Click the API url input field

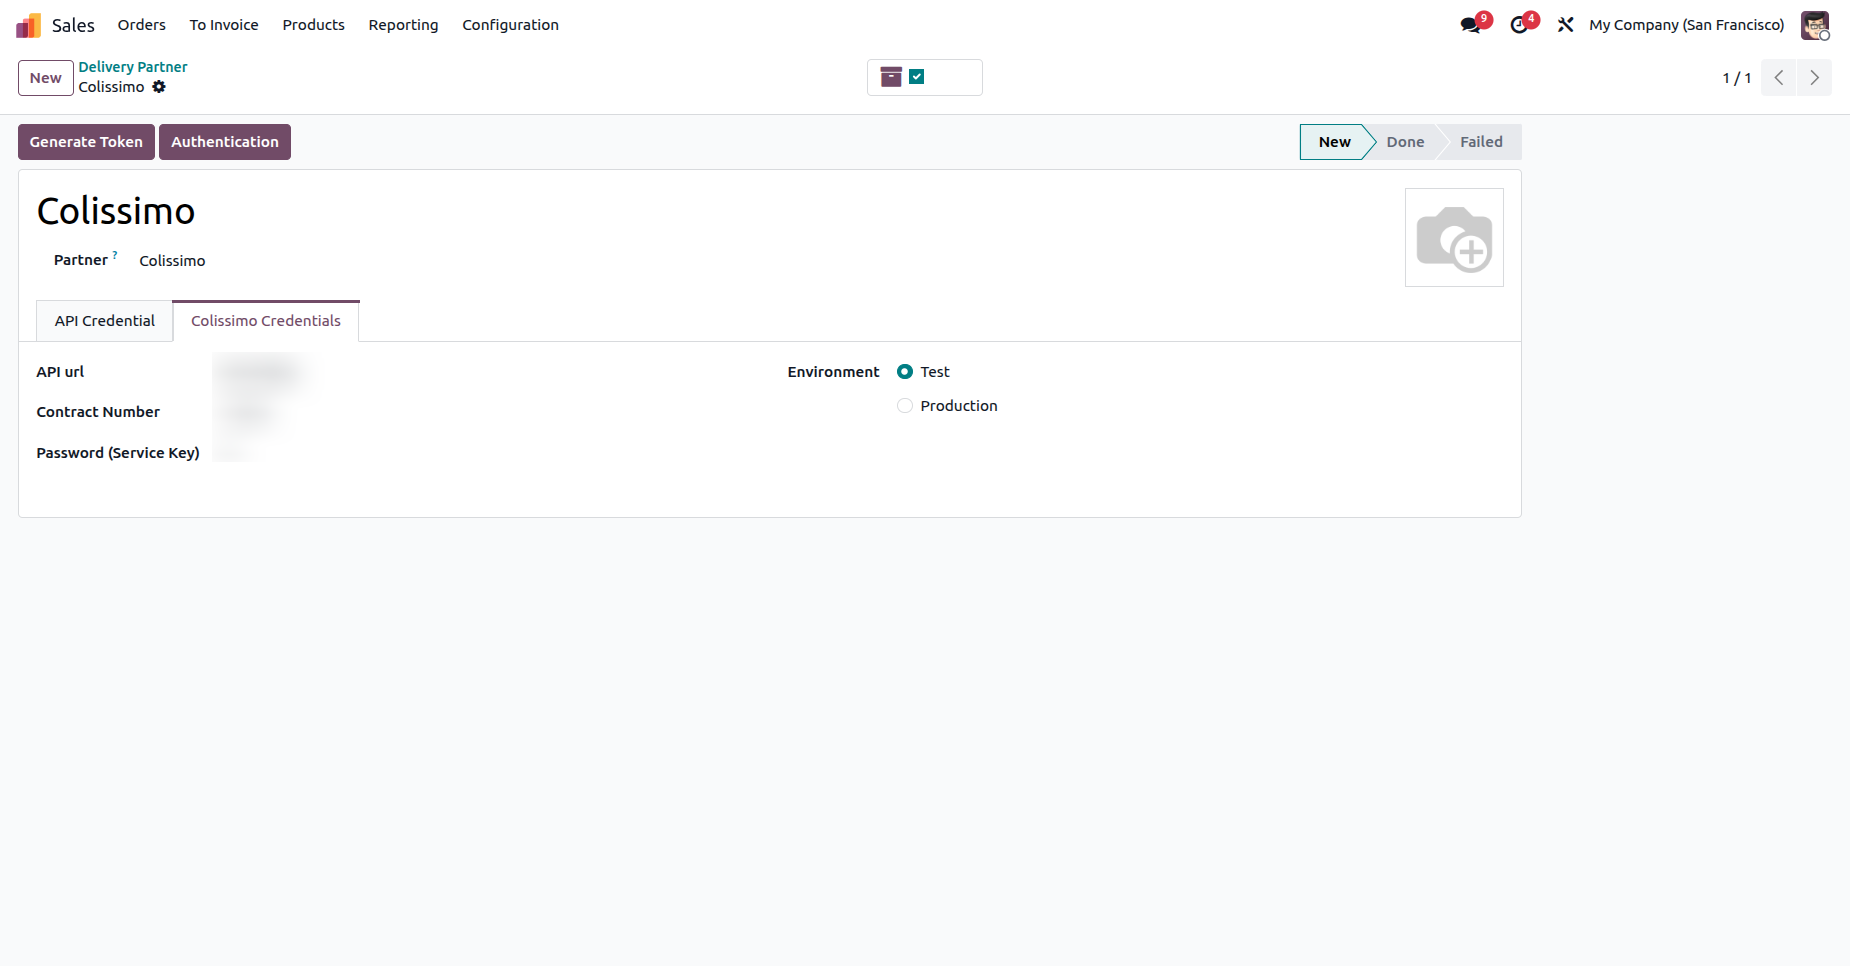(x=262, y=372)
